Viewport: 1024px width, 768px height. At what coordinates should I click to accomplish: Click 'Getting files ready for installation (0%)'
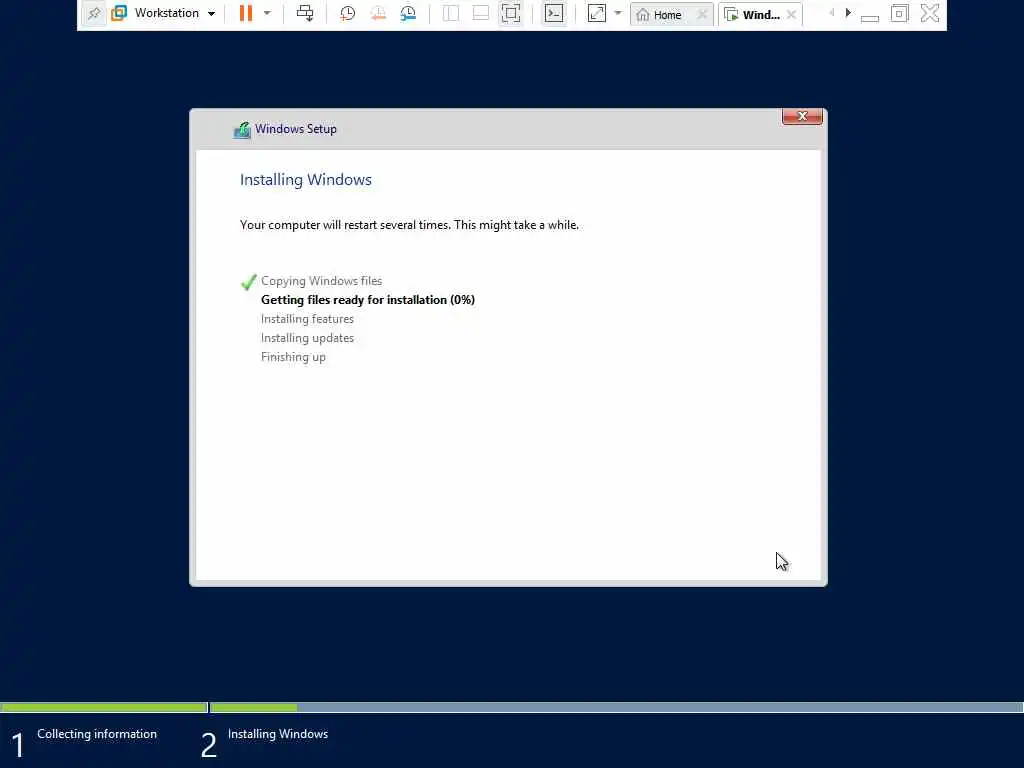[x=368, y=300]
